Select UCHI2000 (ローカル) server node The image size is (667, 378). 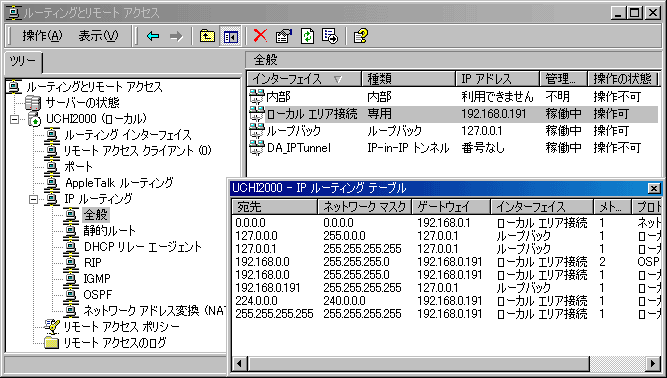click(97, 119)
